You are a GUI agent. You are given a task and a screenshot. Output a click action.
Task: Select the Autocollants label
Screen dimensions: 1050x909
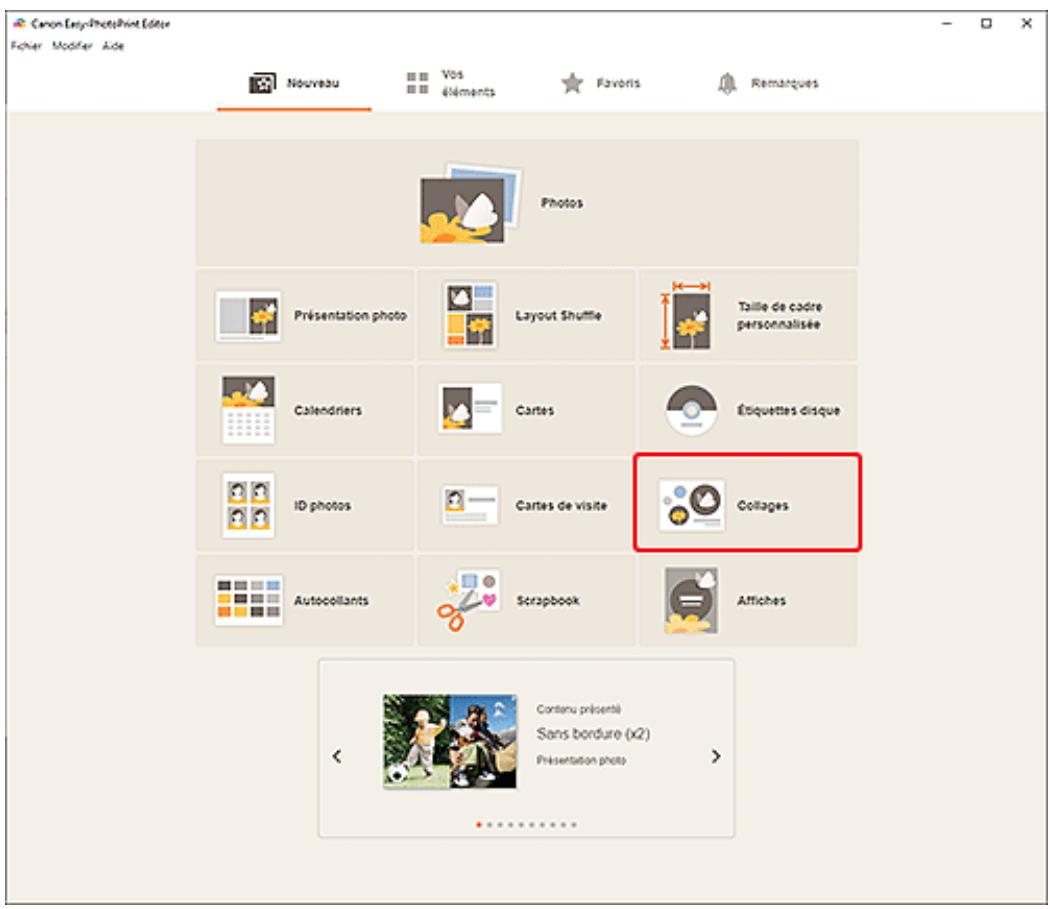point(331,600)
